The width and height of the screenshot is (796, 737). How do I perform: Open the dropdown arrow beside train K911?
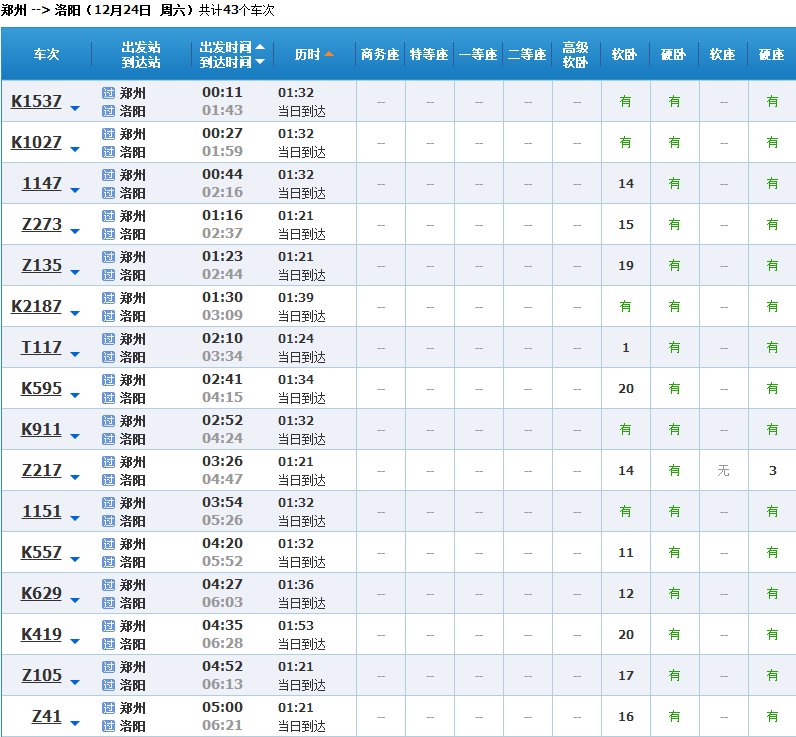pyautogui.click(x=75, y=437)
